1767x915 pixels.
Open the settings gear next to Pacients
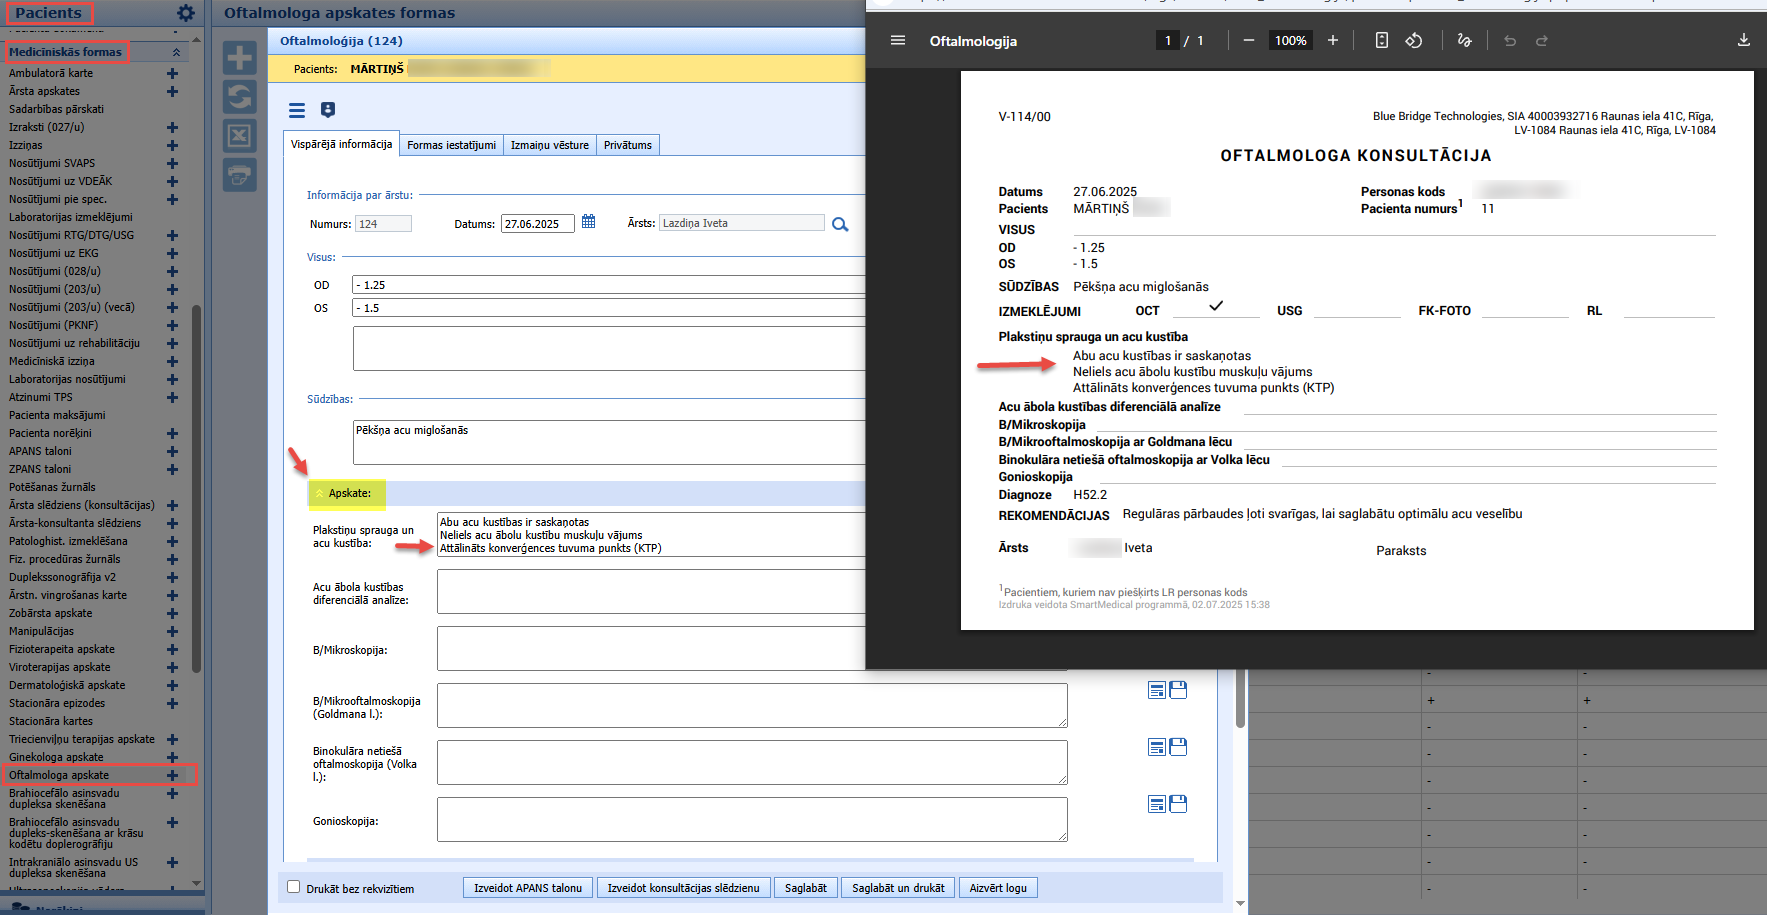click(186, 13)
